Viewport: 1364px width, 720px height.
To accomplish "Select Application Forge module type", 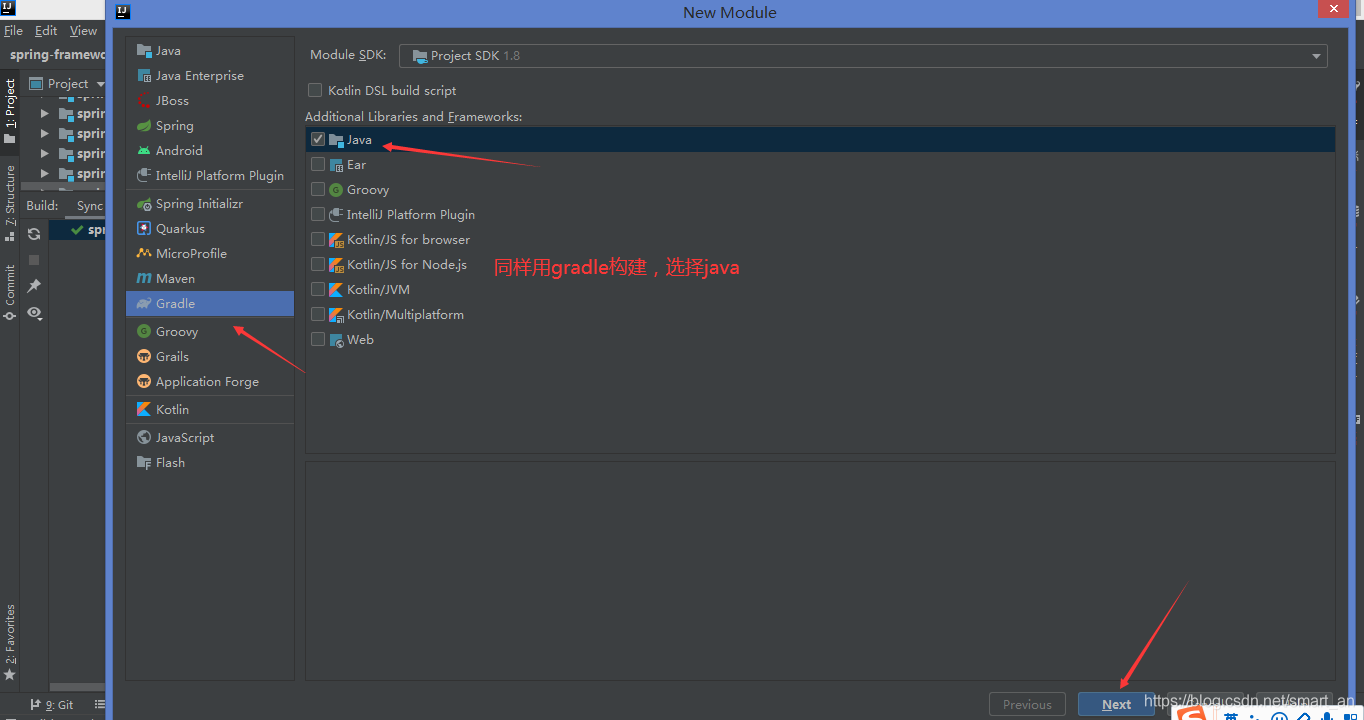I will click(x=210, y=381).
